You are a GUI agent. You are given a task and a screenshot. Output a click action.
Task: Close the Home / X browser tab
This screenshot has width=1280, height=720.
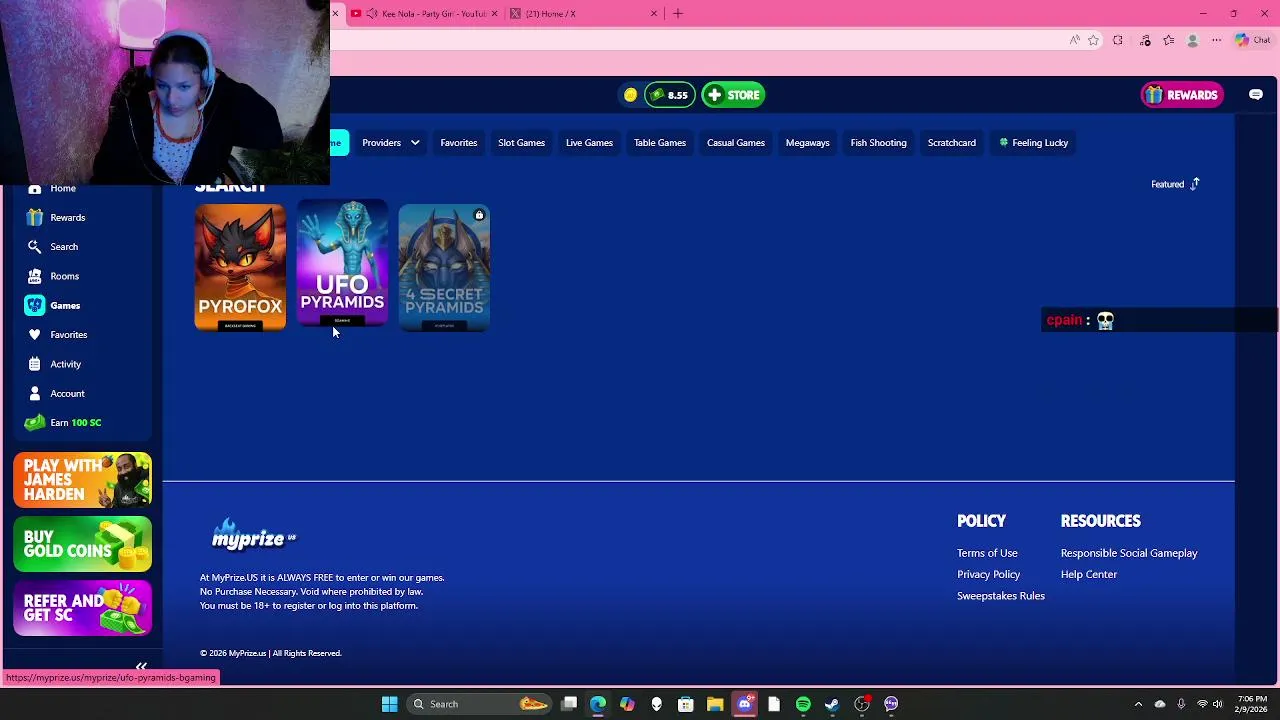(x=654, y=14)
